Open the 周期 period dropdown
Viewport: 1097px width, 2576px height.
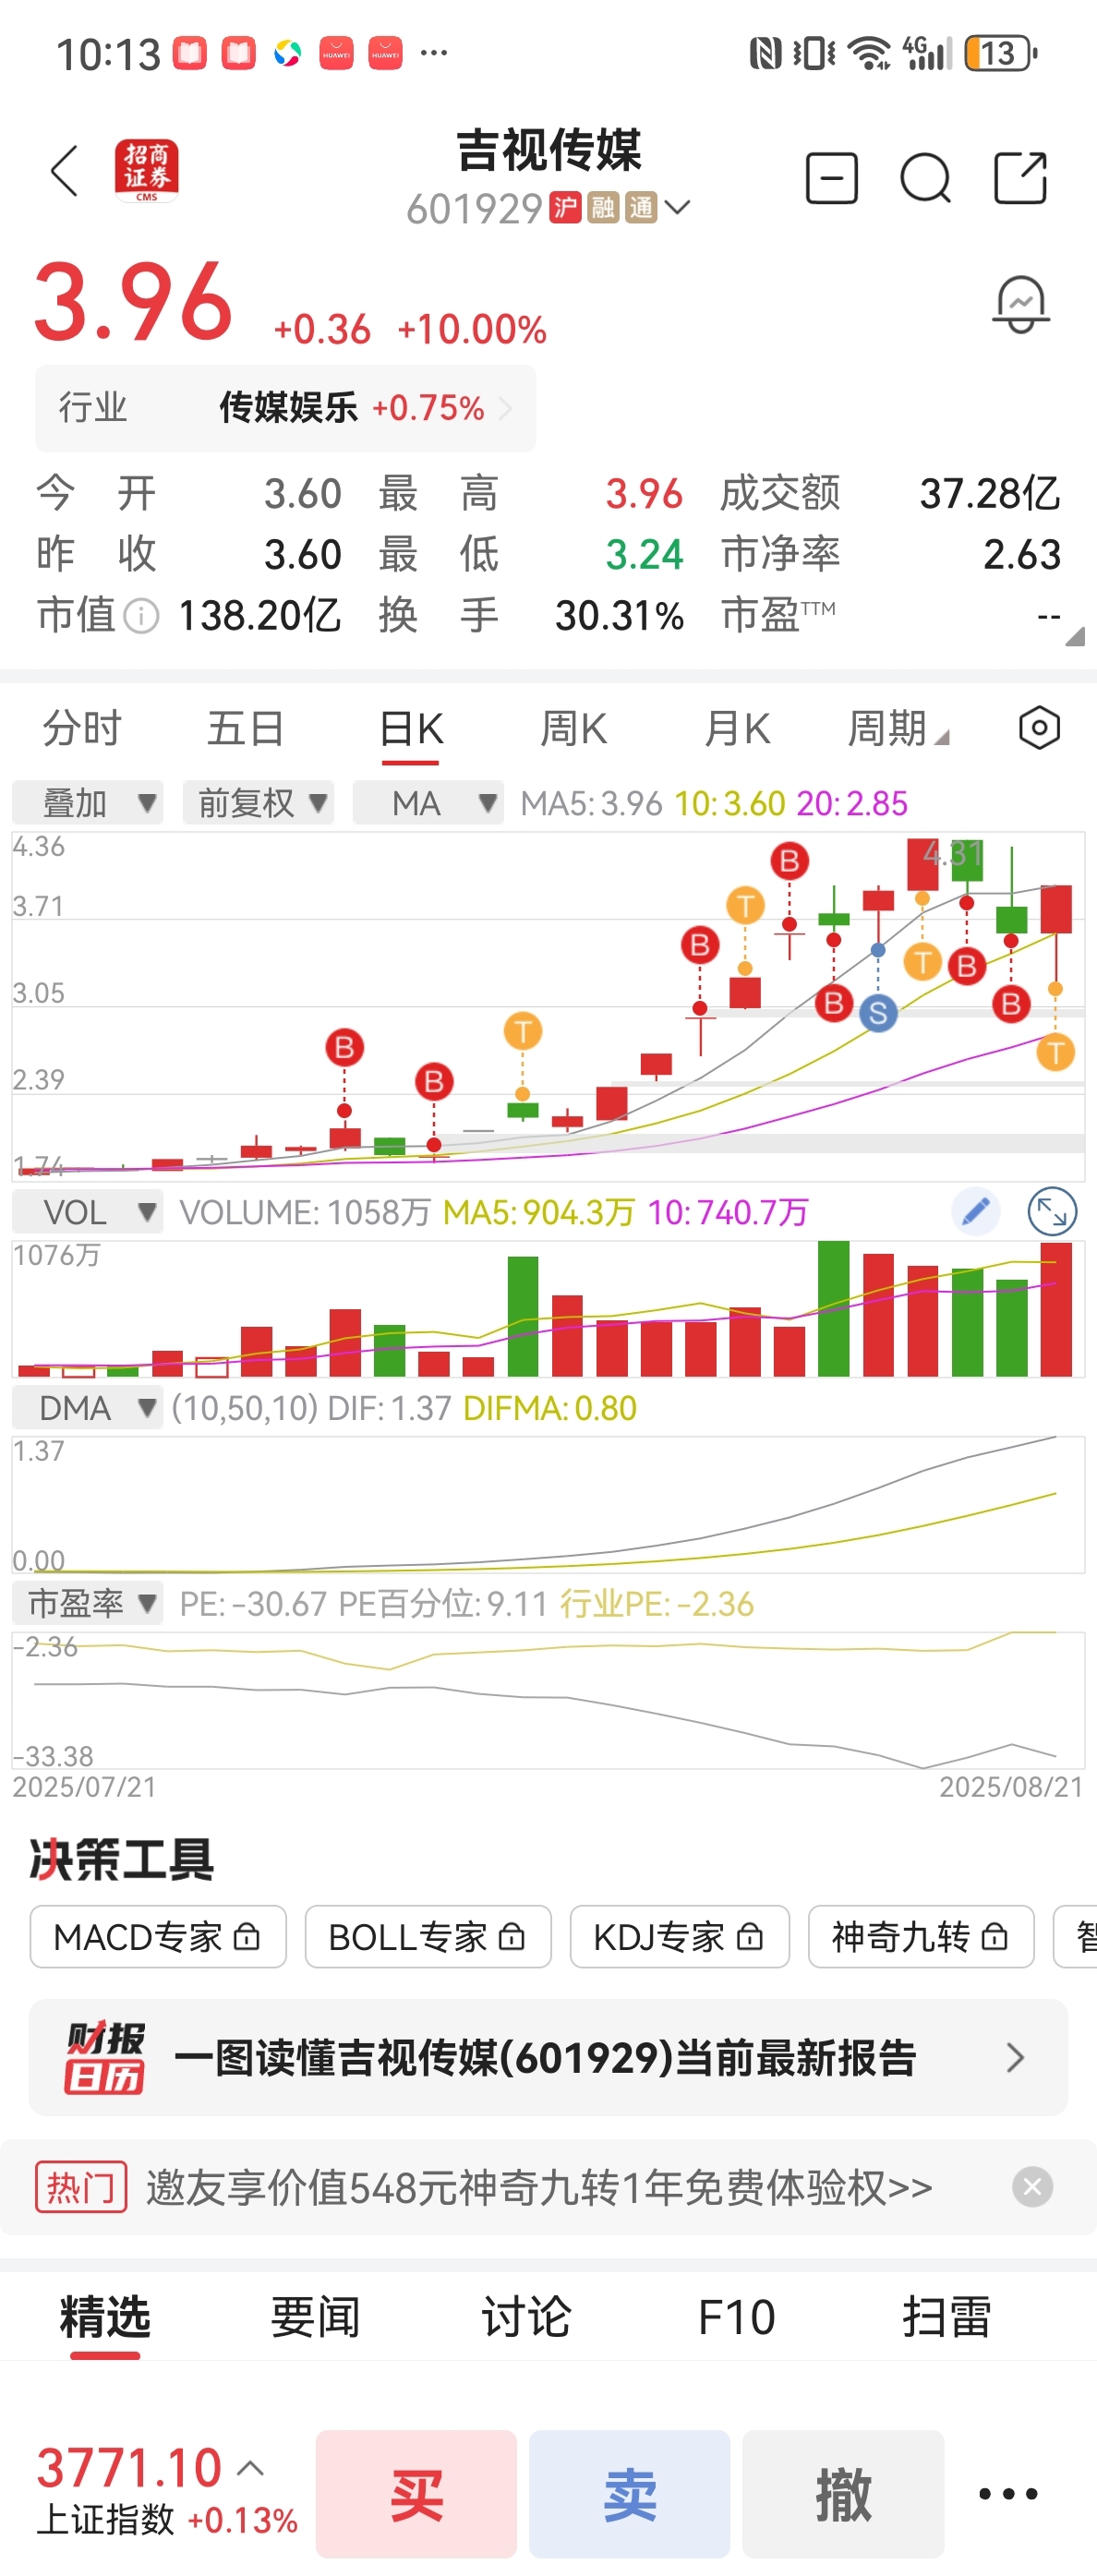897,728
